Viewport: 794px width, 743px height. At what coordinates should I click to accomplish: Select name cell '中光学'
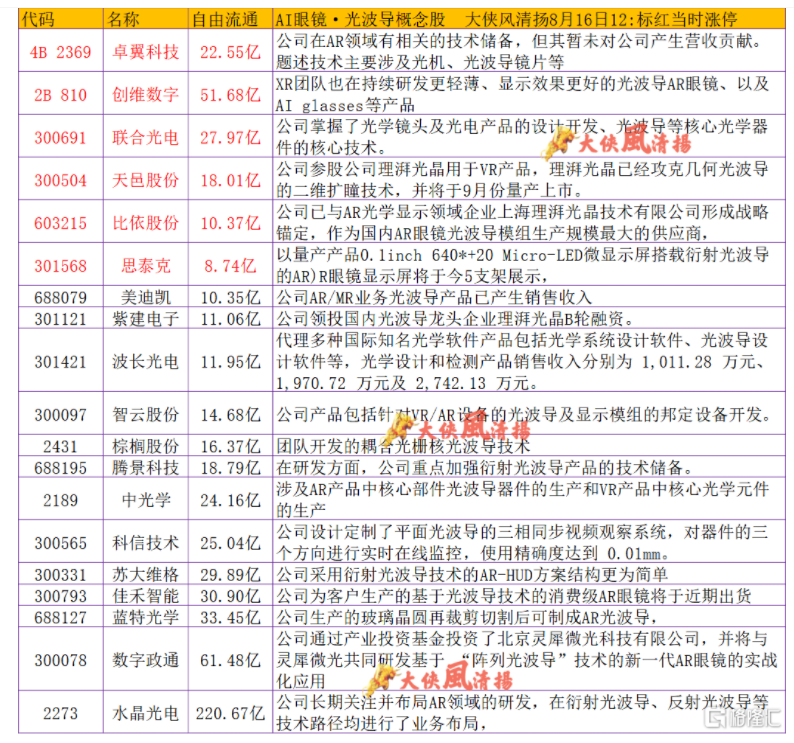click(x=146, y=499)
